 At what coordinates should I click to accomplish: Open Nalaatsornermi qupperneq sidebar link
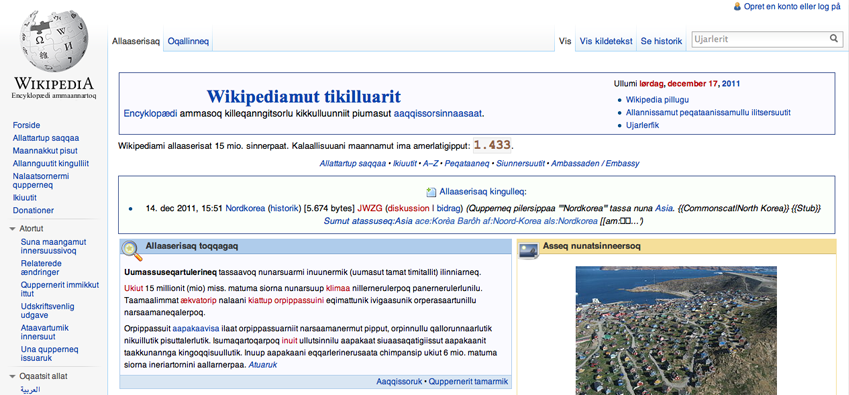tap(41, 180)
